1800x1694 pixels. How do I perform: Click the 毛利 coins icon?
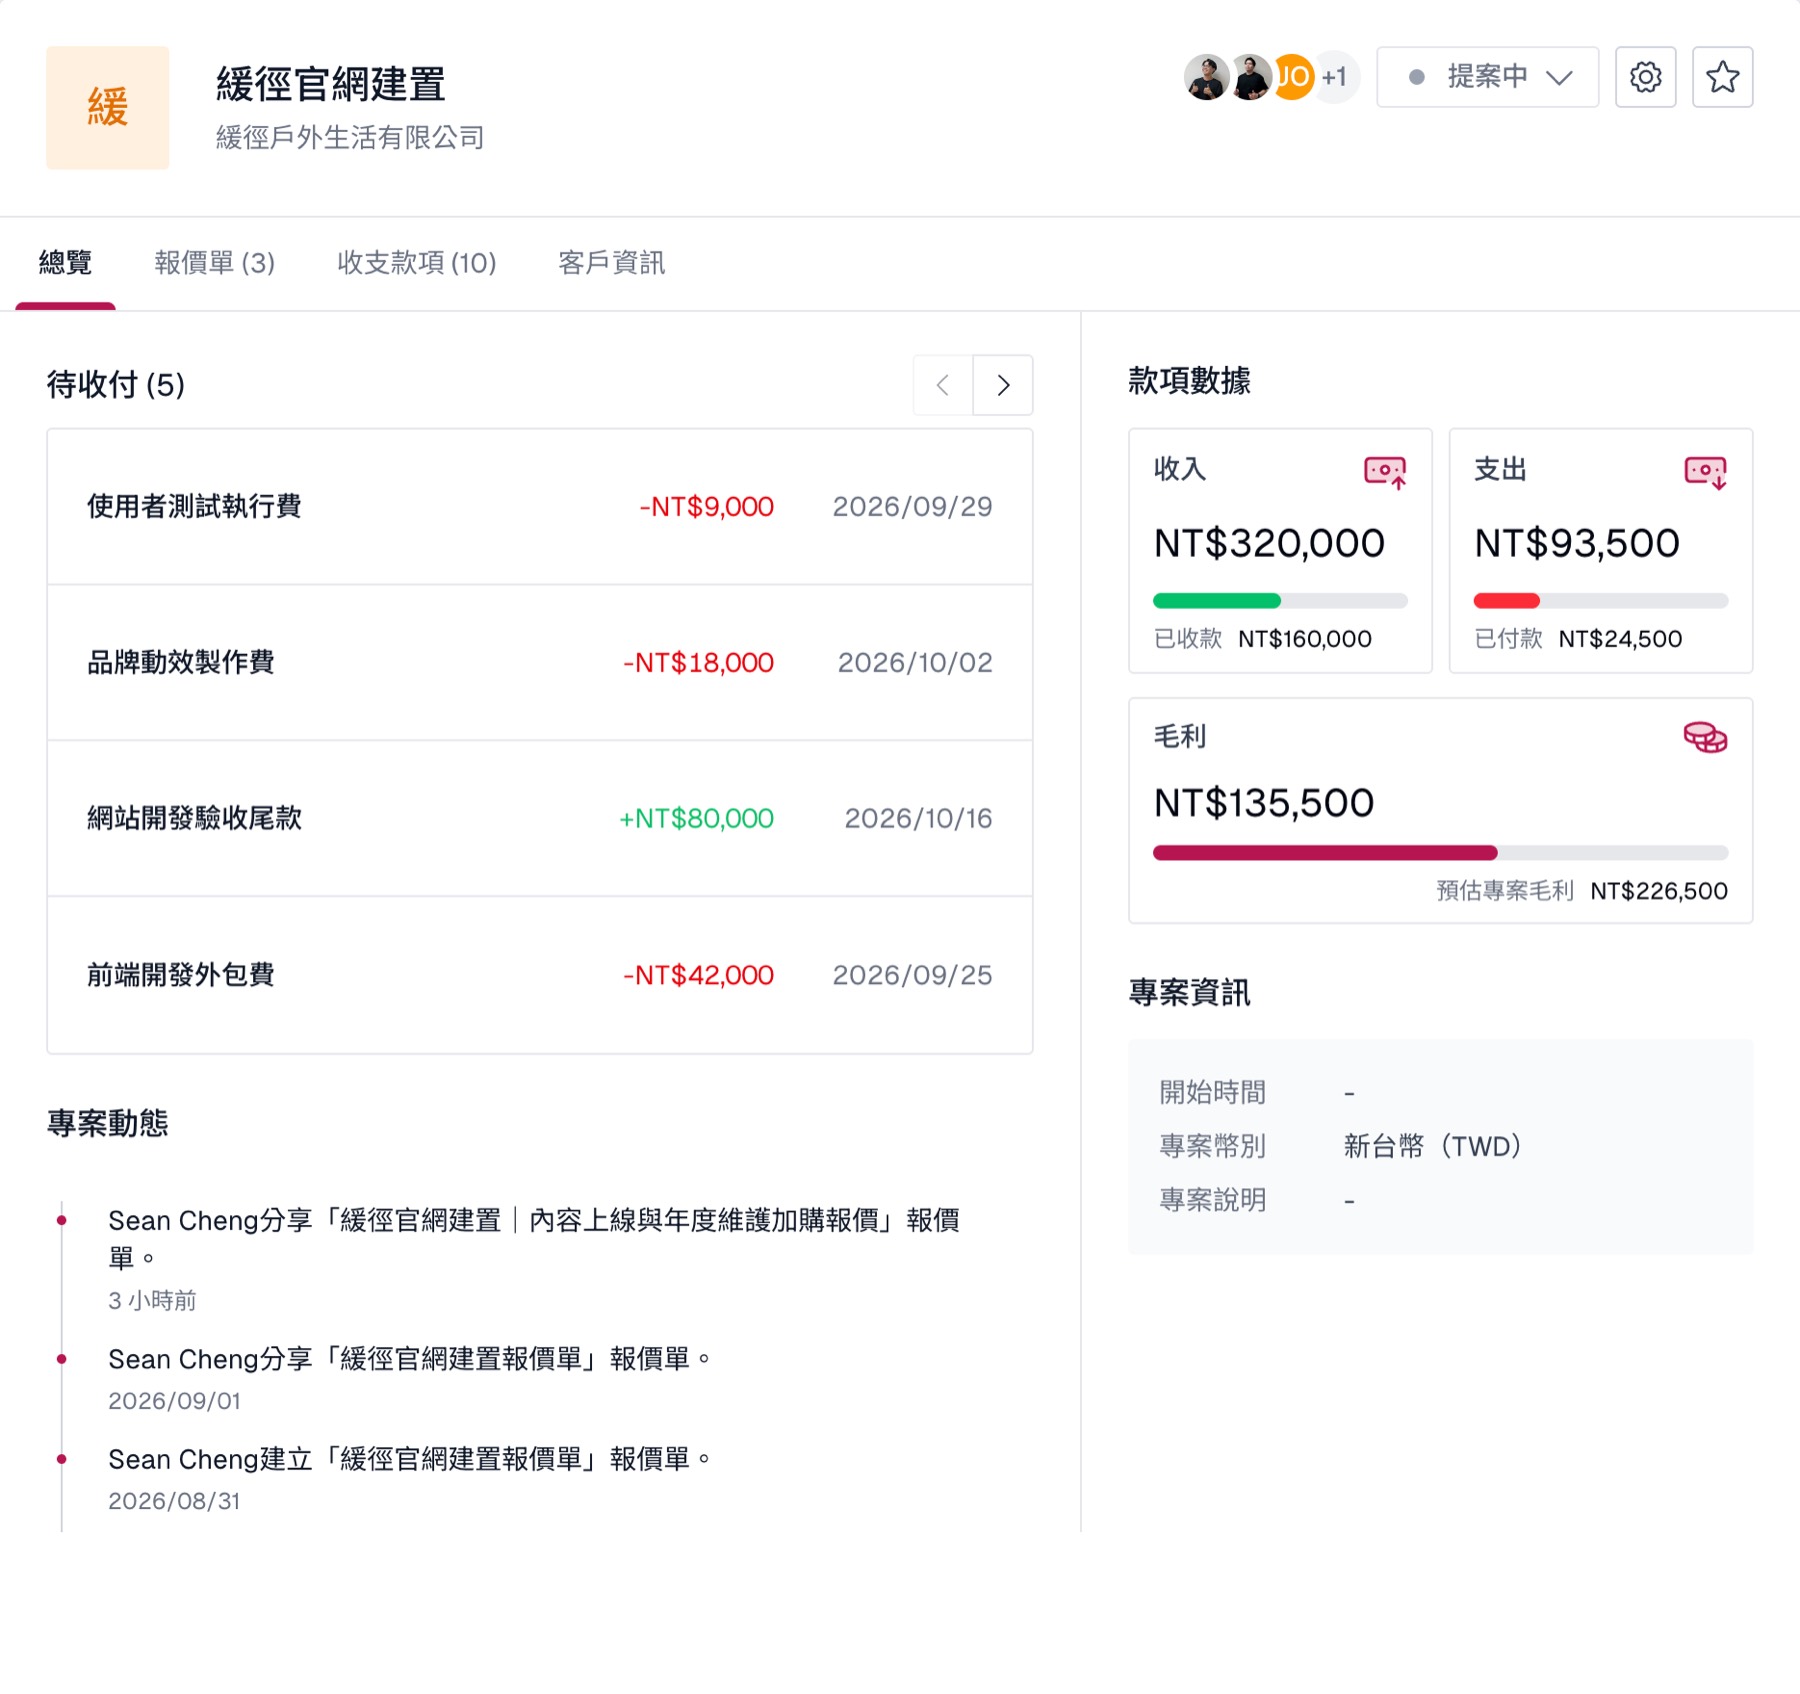point(1706,738)
